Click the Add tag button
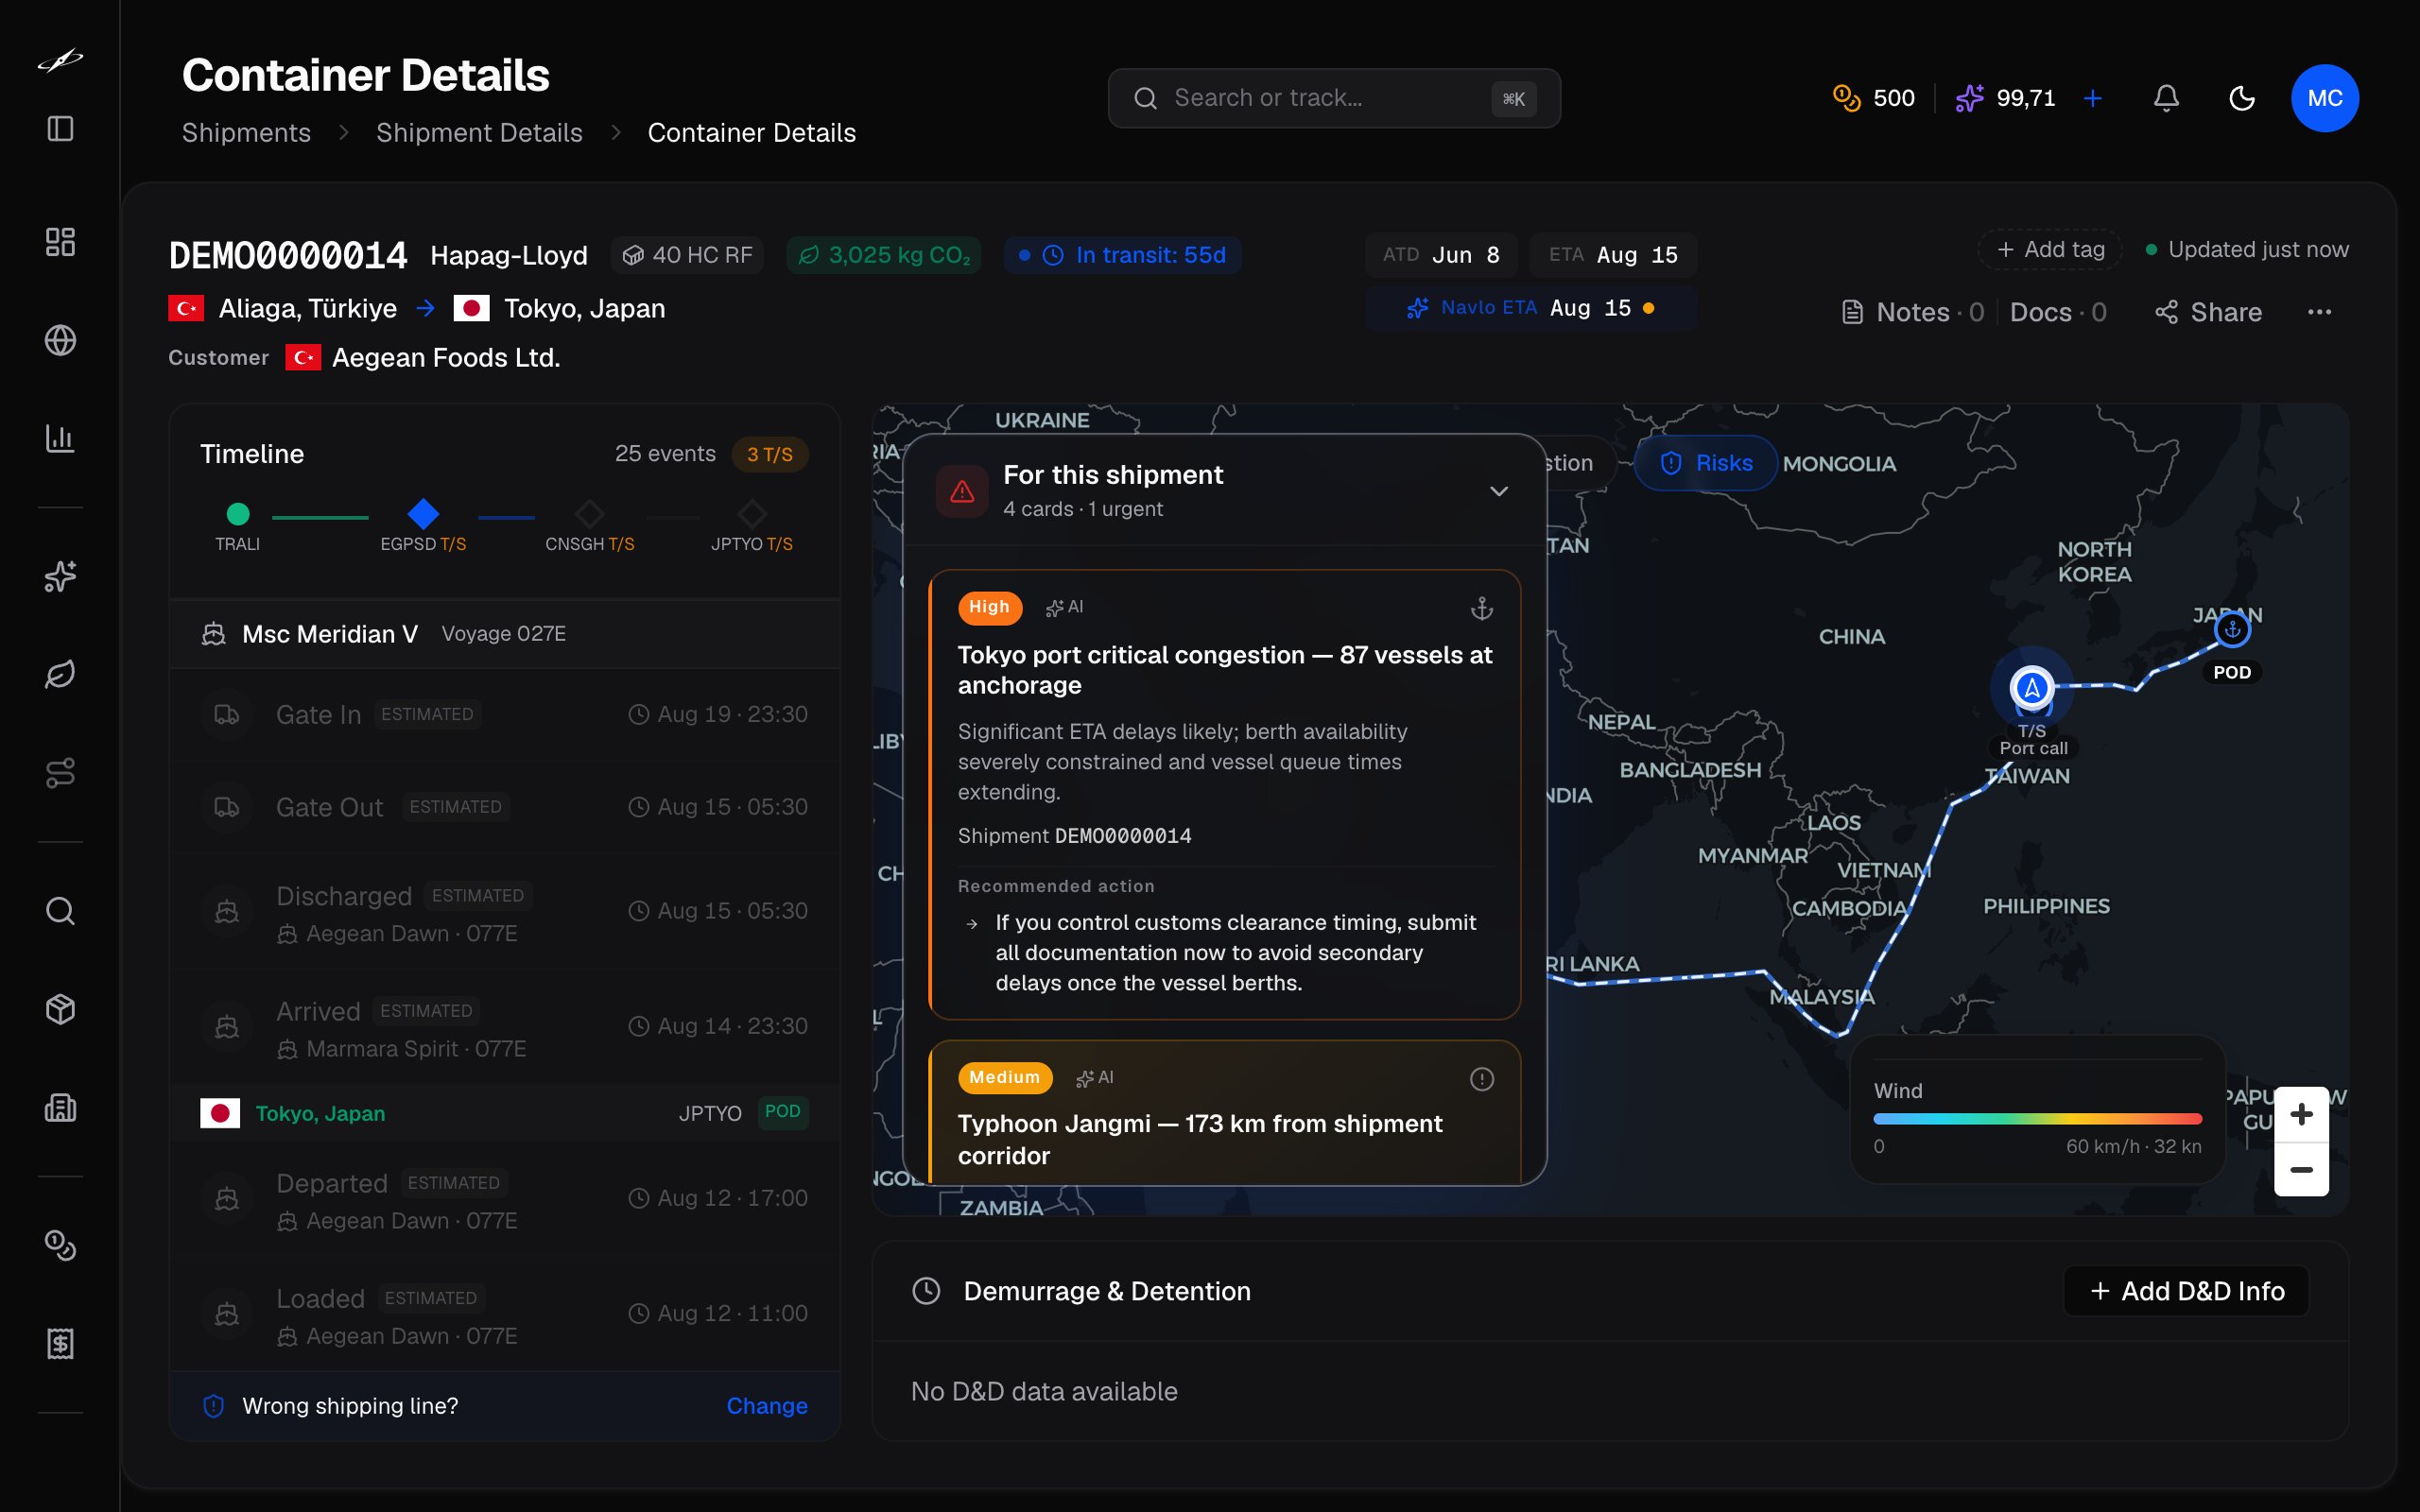2420x1512 pixels. (2050, 250)
